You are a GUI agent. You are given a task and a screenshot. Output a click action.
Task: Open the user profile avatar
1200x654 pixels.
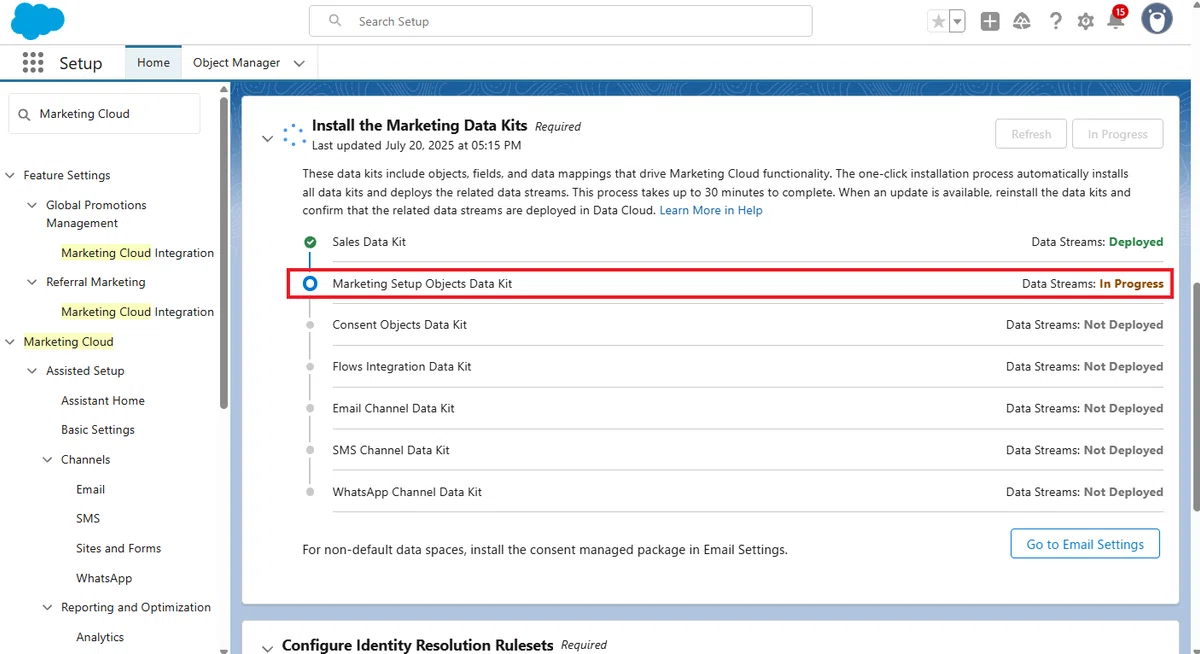(1157, 20)
